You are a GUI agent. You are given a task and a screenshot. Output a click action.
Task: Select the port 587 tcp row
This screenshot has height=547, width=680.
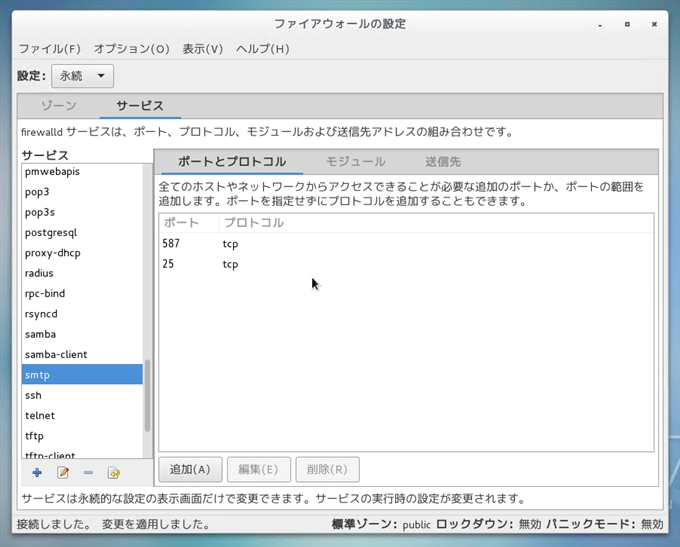click(x=406, y=243)
